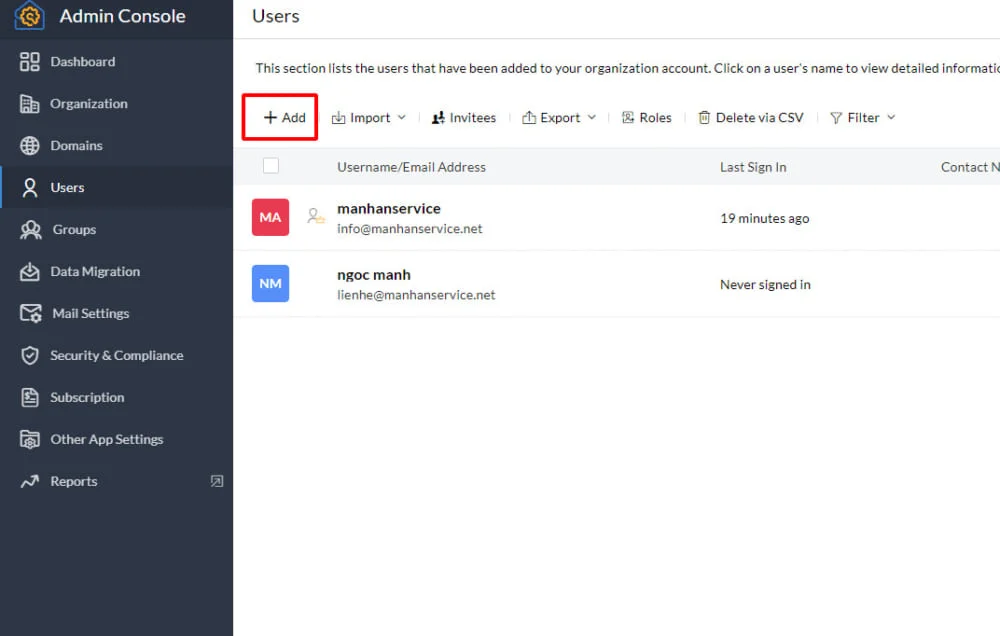Viewport: 1000px width, 636px height.
Task: Expand the Import dropdown
Action: tap(368, 117)
